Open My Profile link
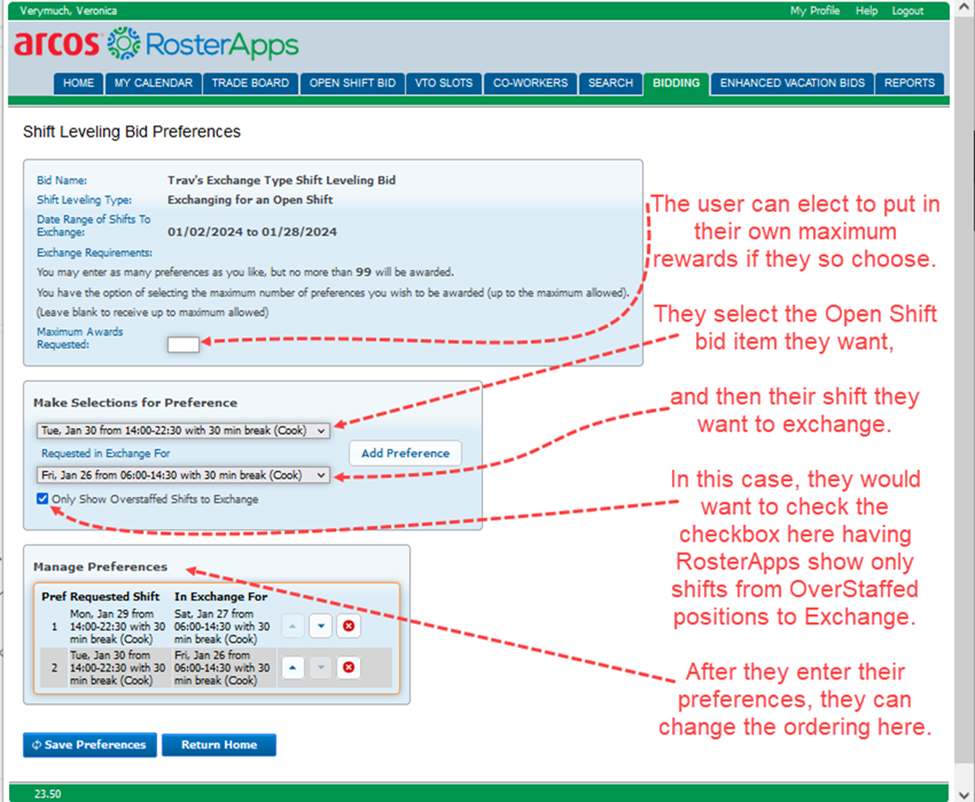 (815, 11)
